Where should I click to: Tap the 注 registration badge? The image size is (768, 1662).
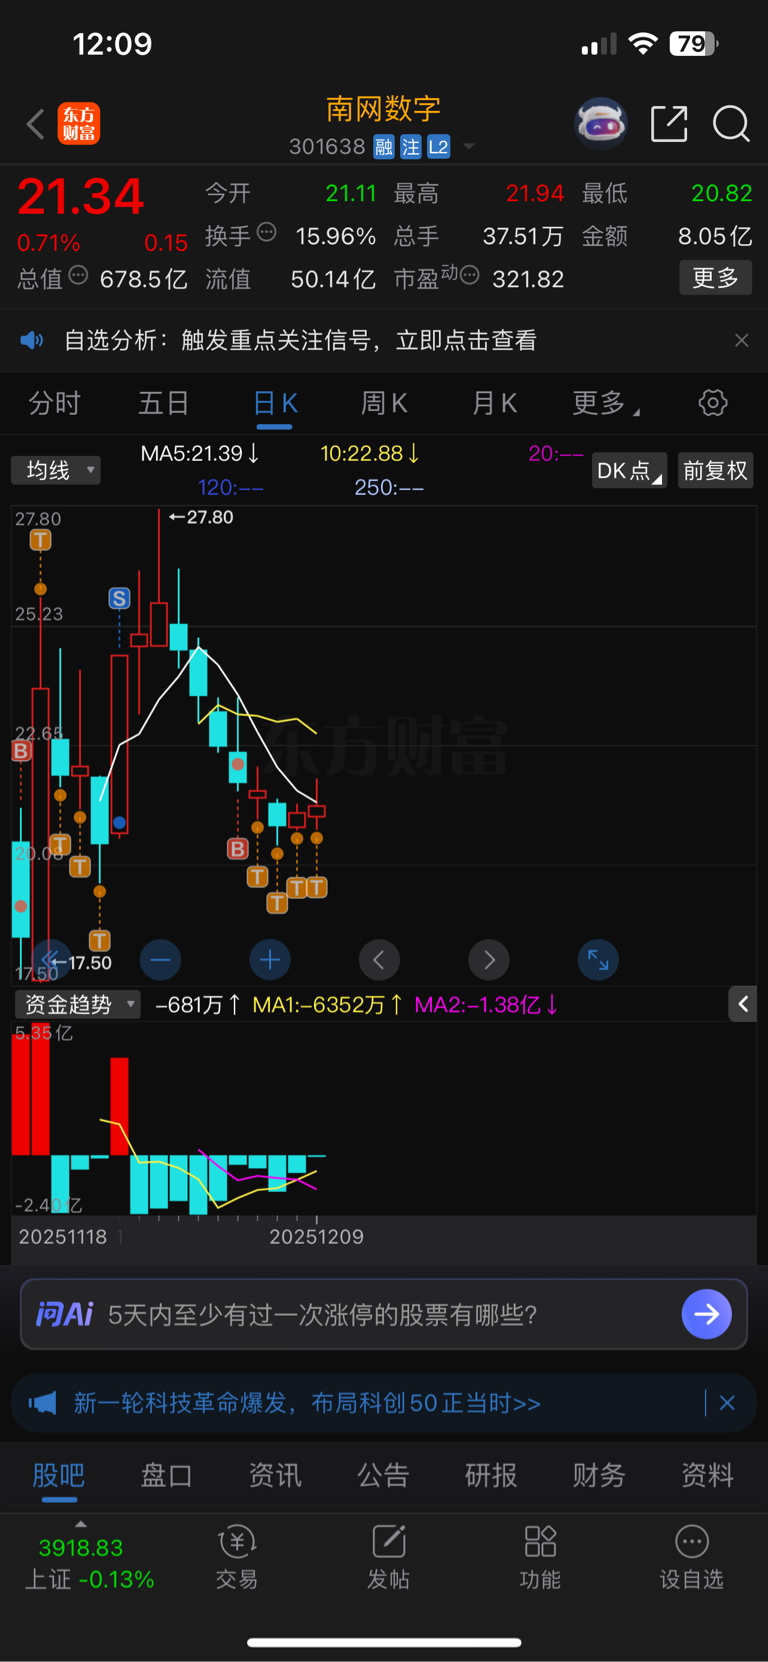(411, 147)
